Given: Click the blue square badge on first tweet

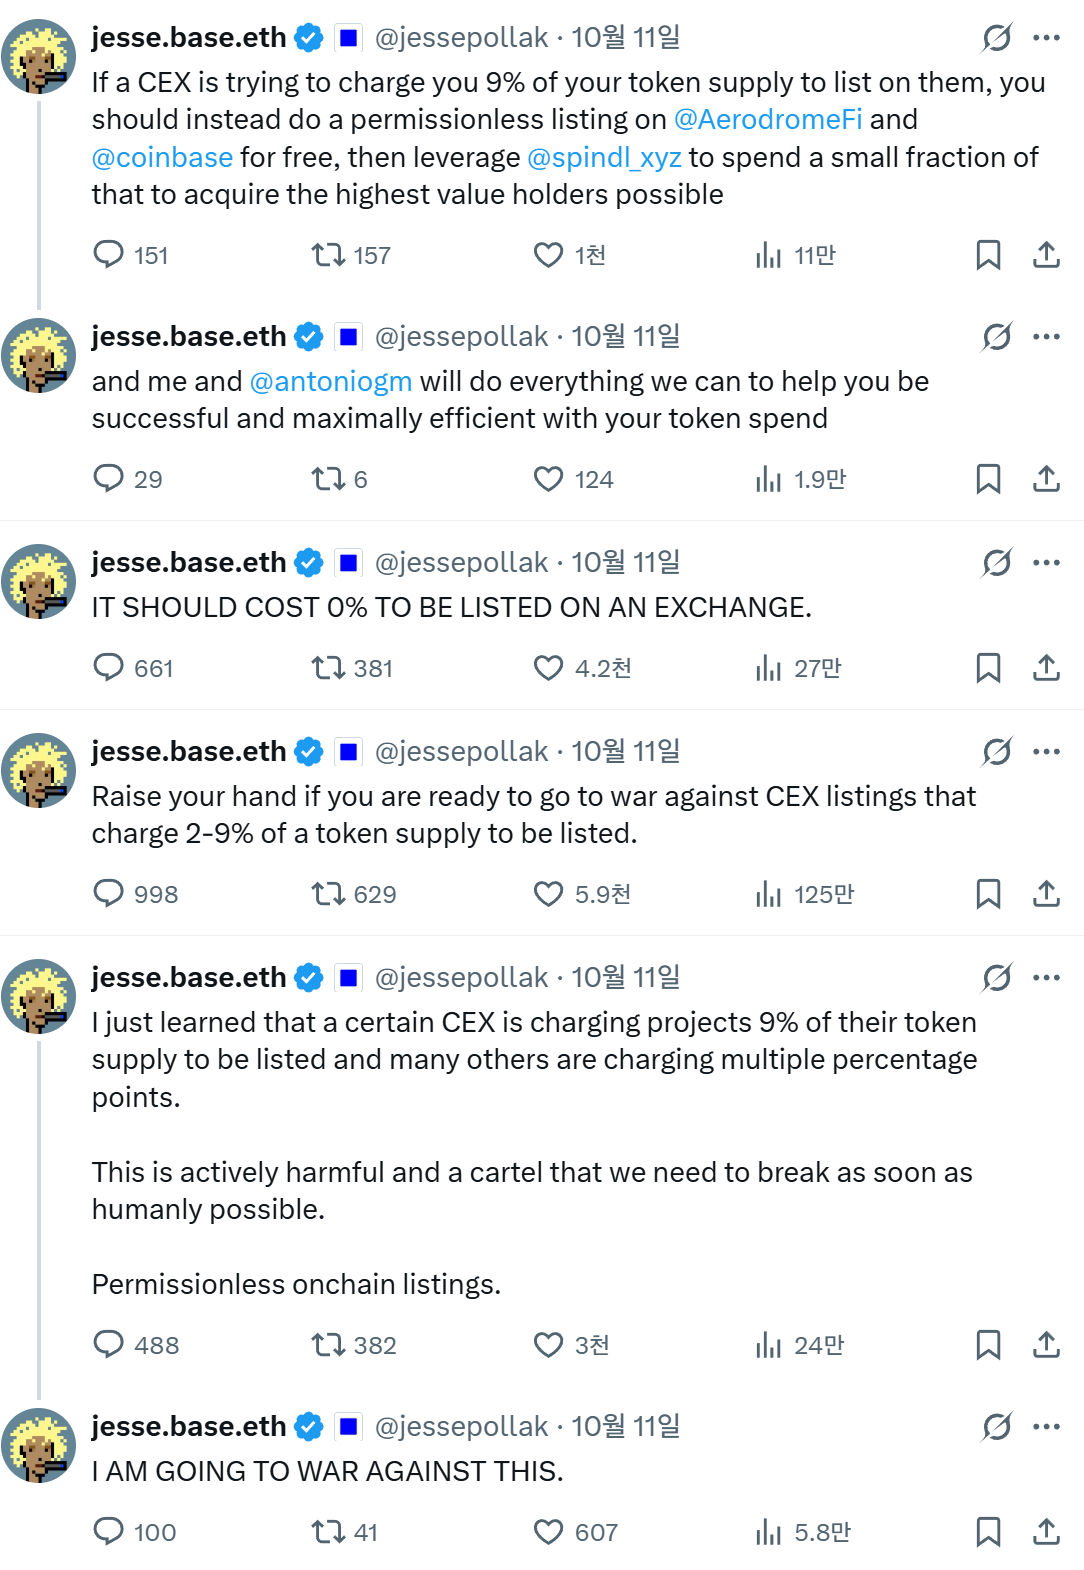Looking at the screenshot, I should (x=348, y=38).
